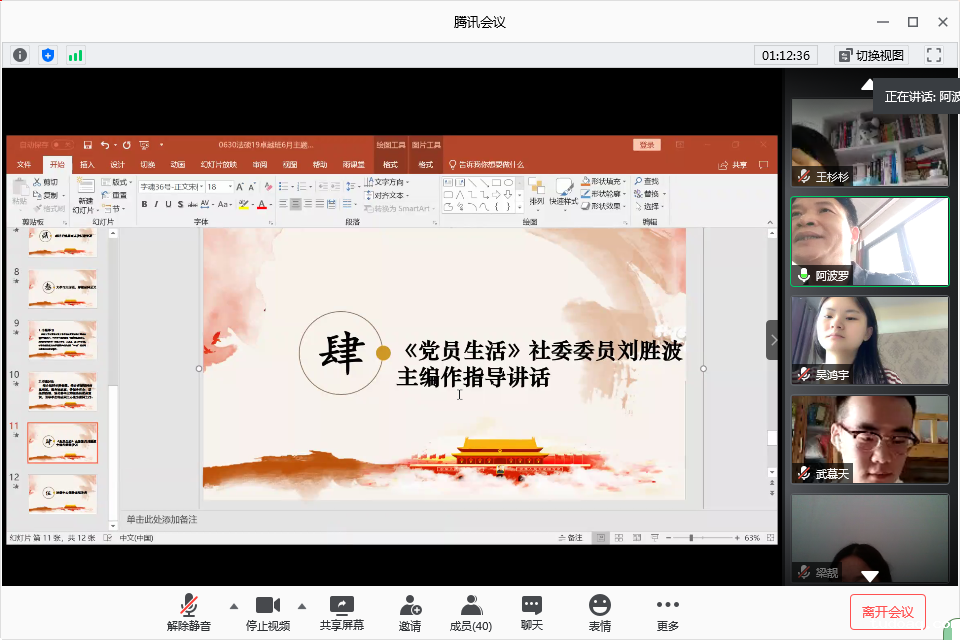Open the More (更多) options
Image resolution: width=960 pixels, height=640 pixels.
pos(667,612)
